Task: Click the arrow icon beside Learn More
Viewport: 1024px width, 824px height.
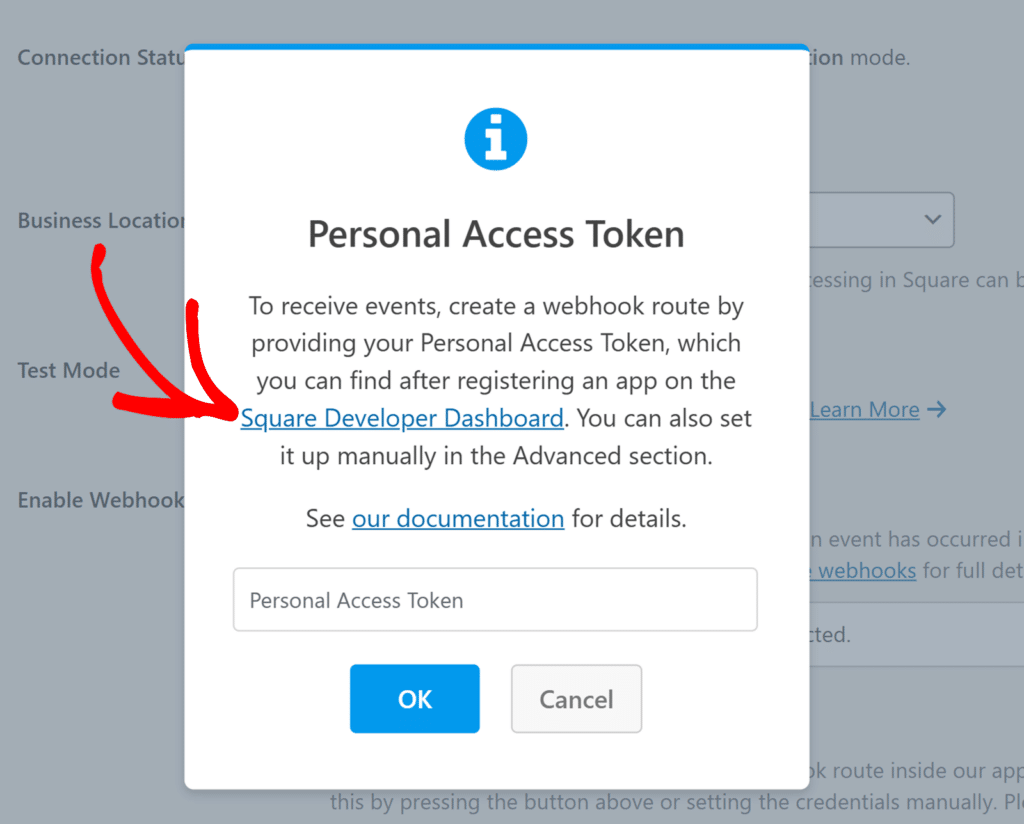Action: click(x=936, y=409)
